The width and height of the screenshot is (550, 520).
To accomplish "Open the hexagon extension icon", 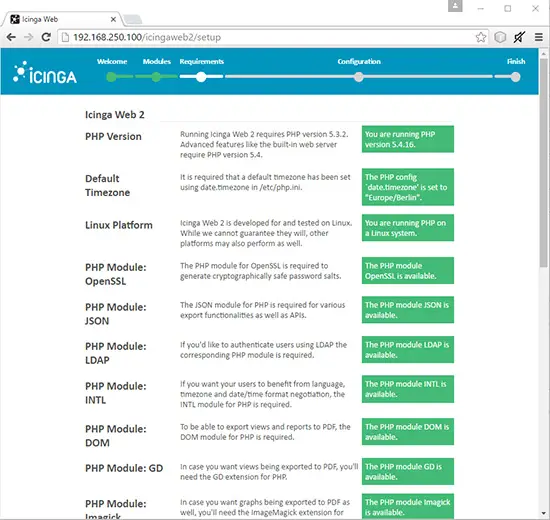I will click(500, 37).
